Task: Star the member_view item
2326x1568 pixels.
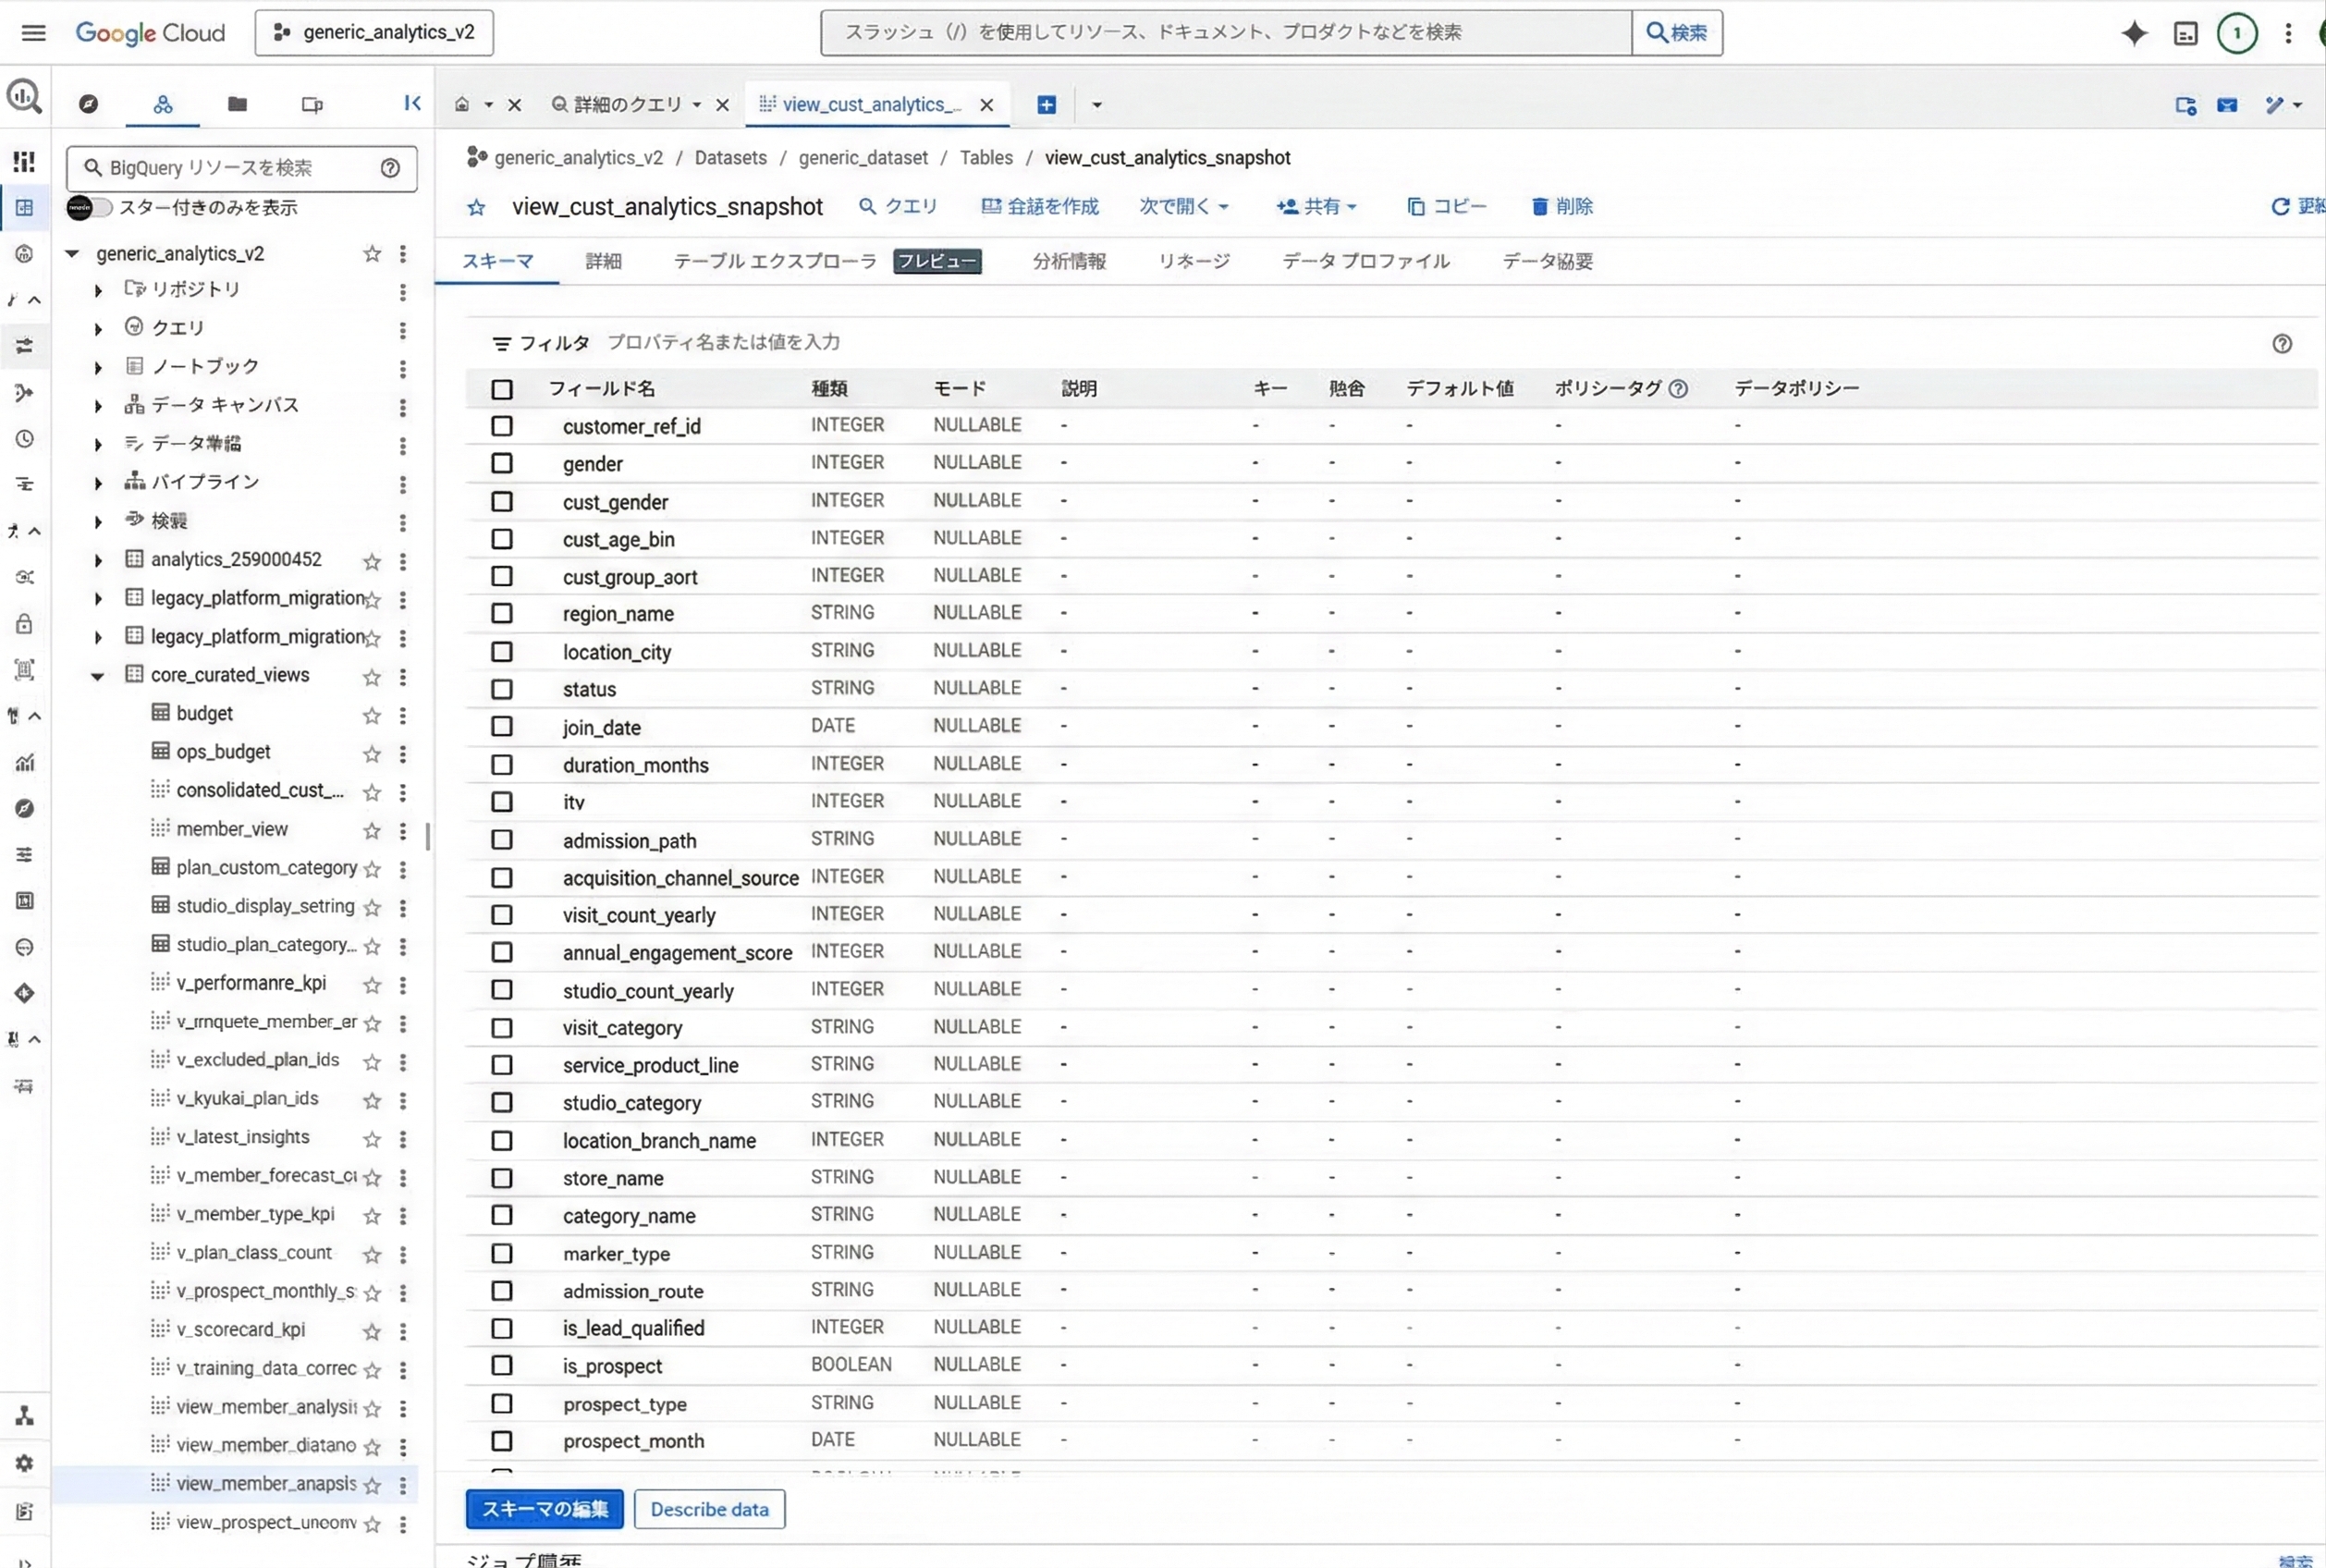Action: (x=372, y=831)
